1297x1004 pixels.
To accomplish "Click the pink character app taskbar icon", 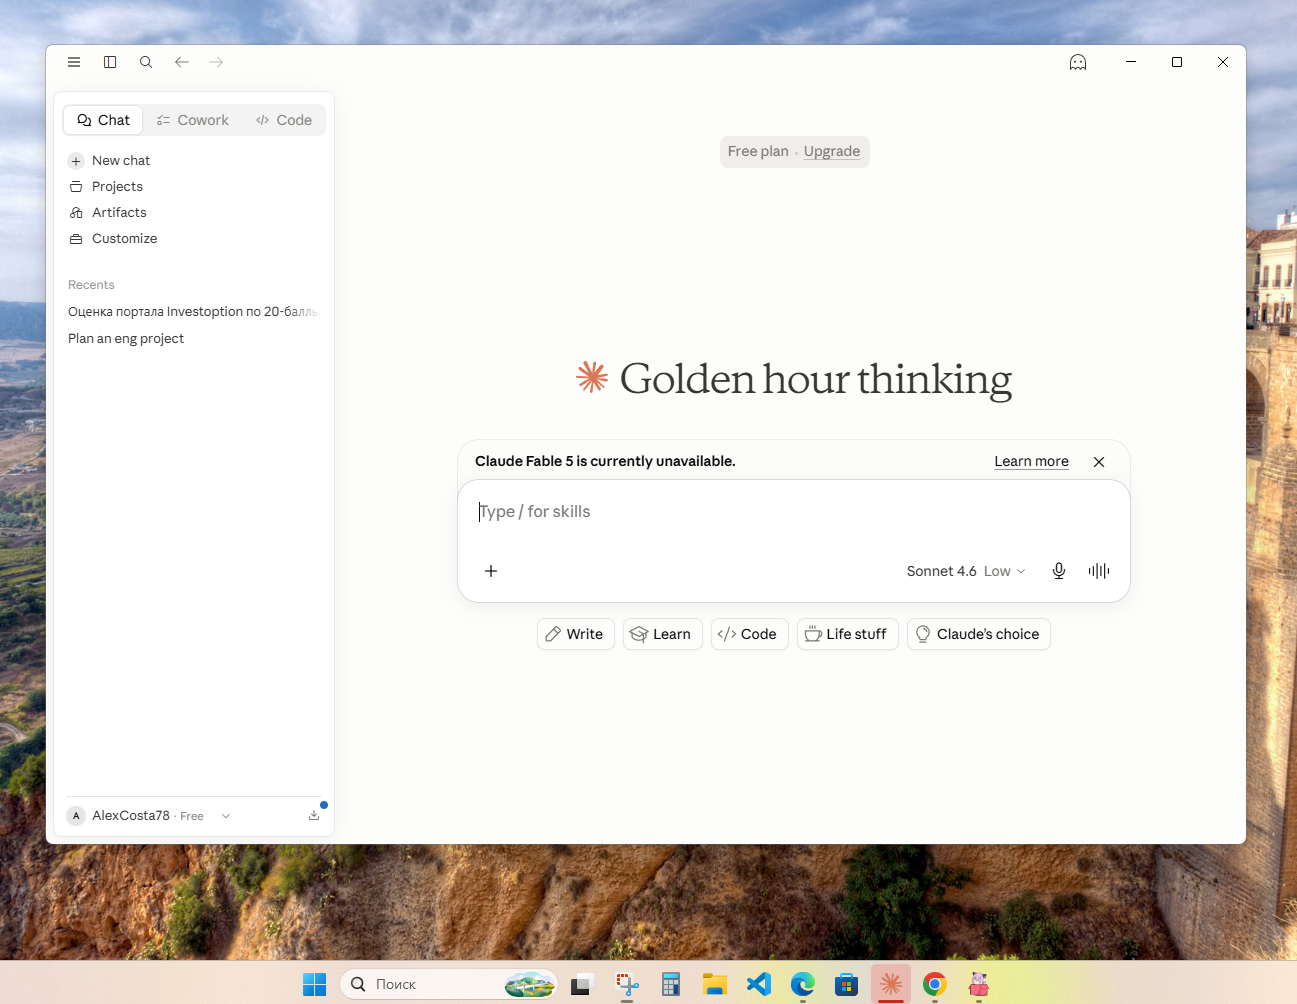I will (979, 984).
